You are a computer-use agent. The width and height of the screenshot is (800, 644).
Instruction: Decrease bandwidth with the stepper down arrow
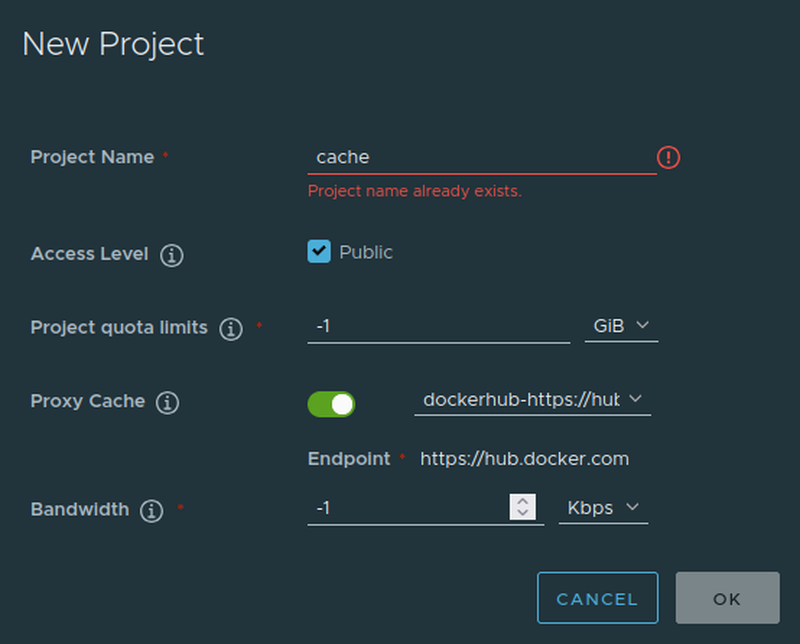click(x=522, y=514)
